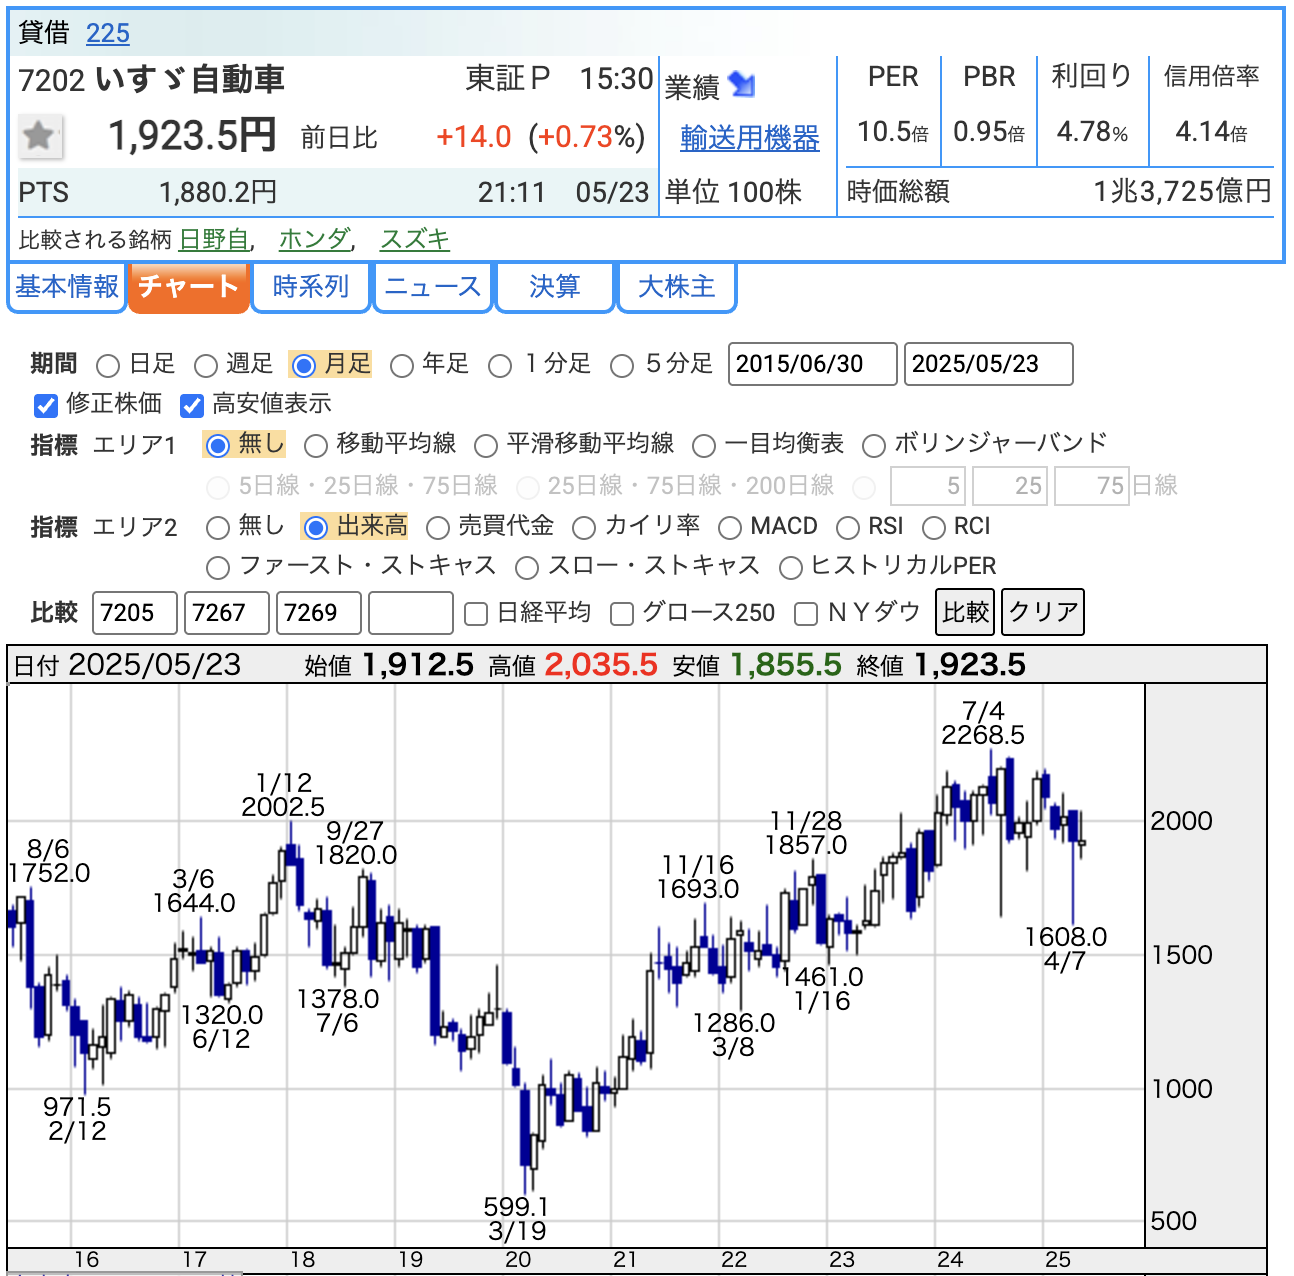Click the 安値 value 1,855.5

point(786,665)
